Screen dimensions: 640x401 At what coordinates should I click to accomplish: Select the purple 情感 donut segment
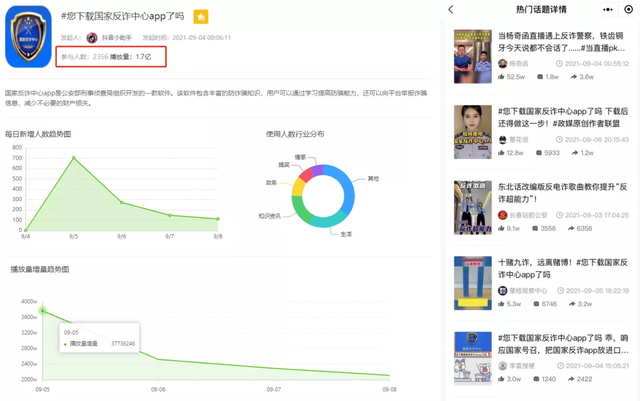click(317, 169)
